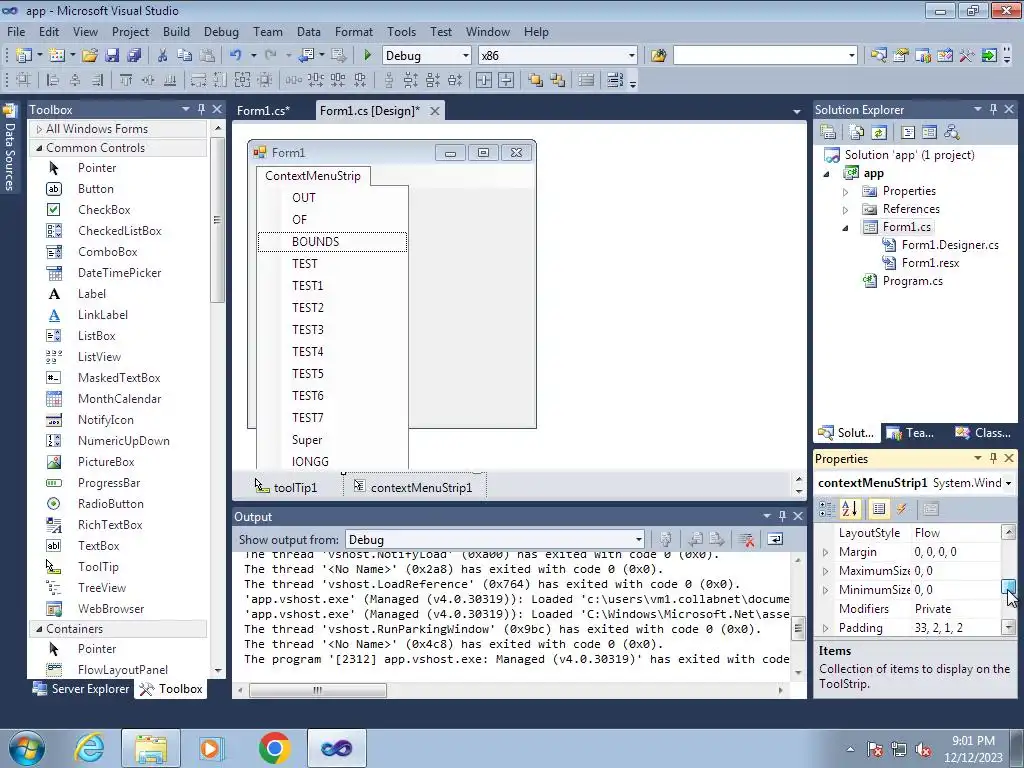Click the Copy icon in toolbar
Viewport: 1024px width, 768px height.
(x=185, y=56)
